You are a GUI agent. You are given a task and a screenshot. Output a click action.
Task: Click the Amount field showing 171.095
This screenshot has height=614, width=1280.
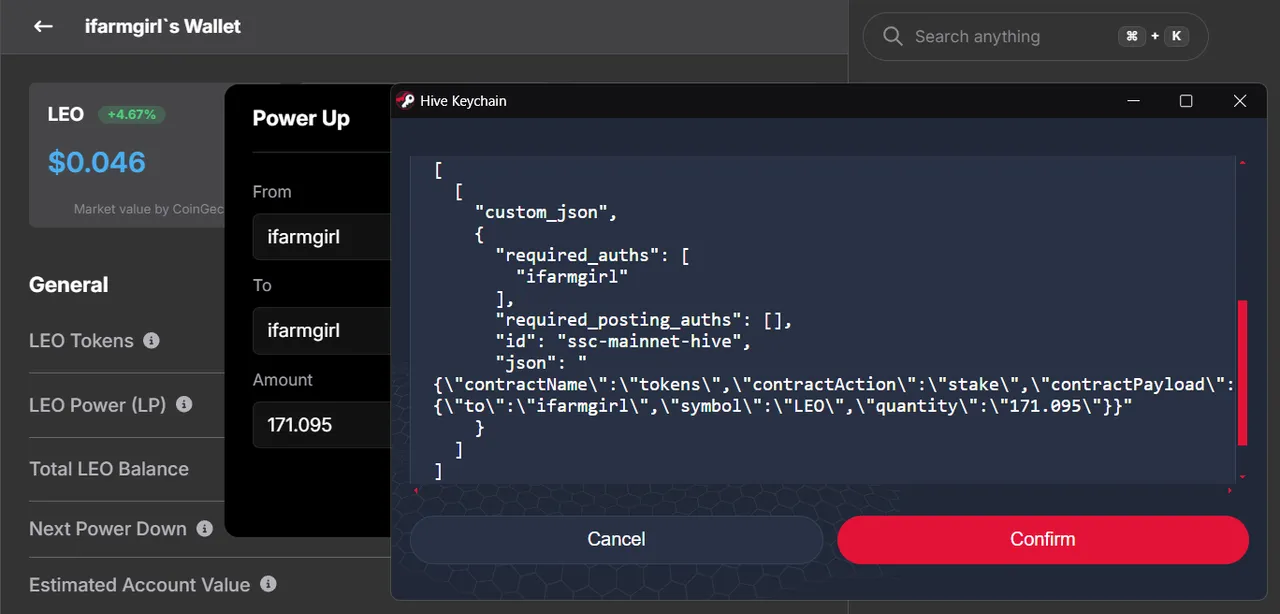click(321, 425)
